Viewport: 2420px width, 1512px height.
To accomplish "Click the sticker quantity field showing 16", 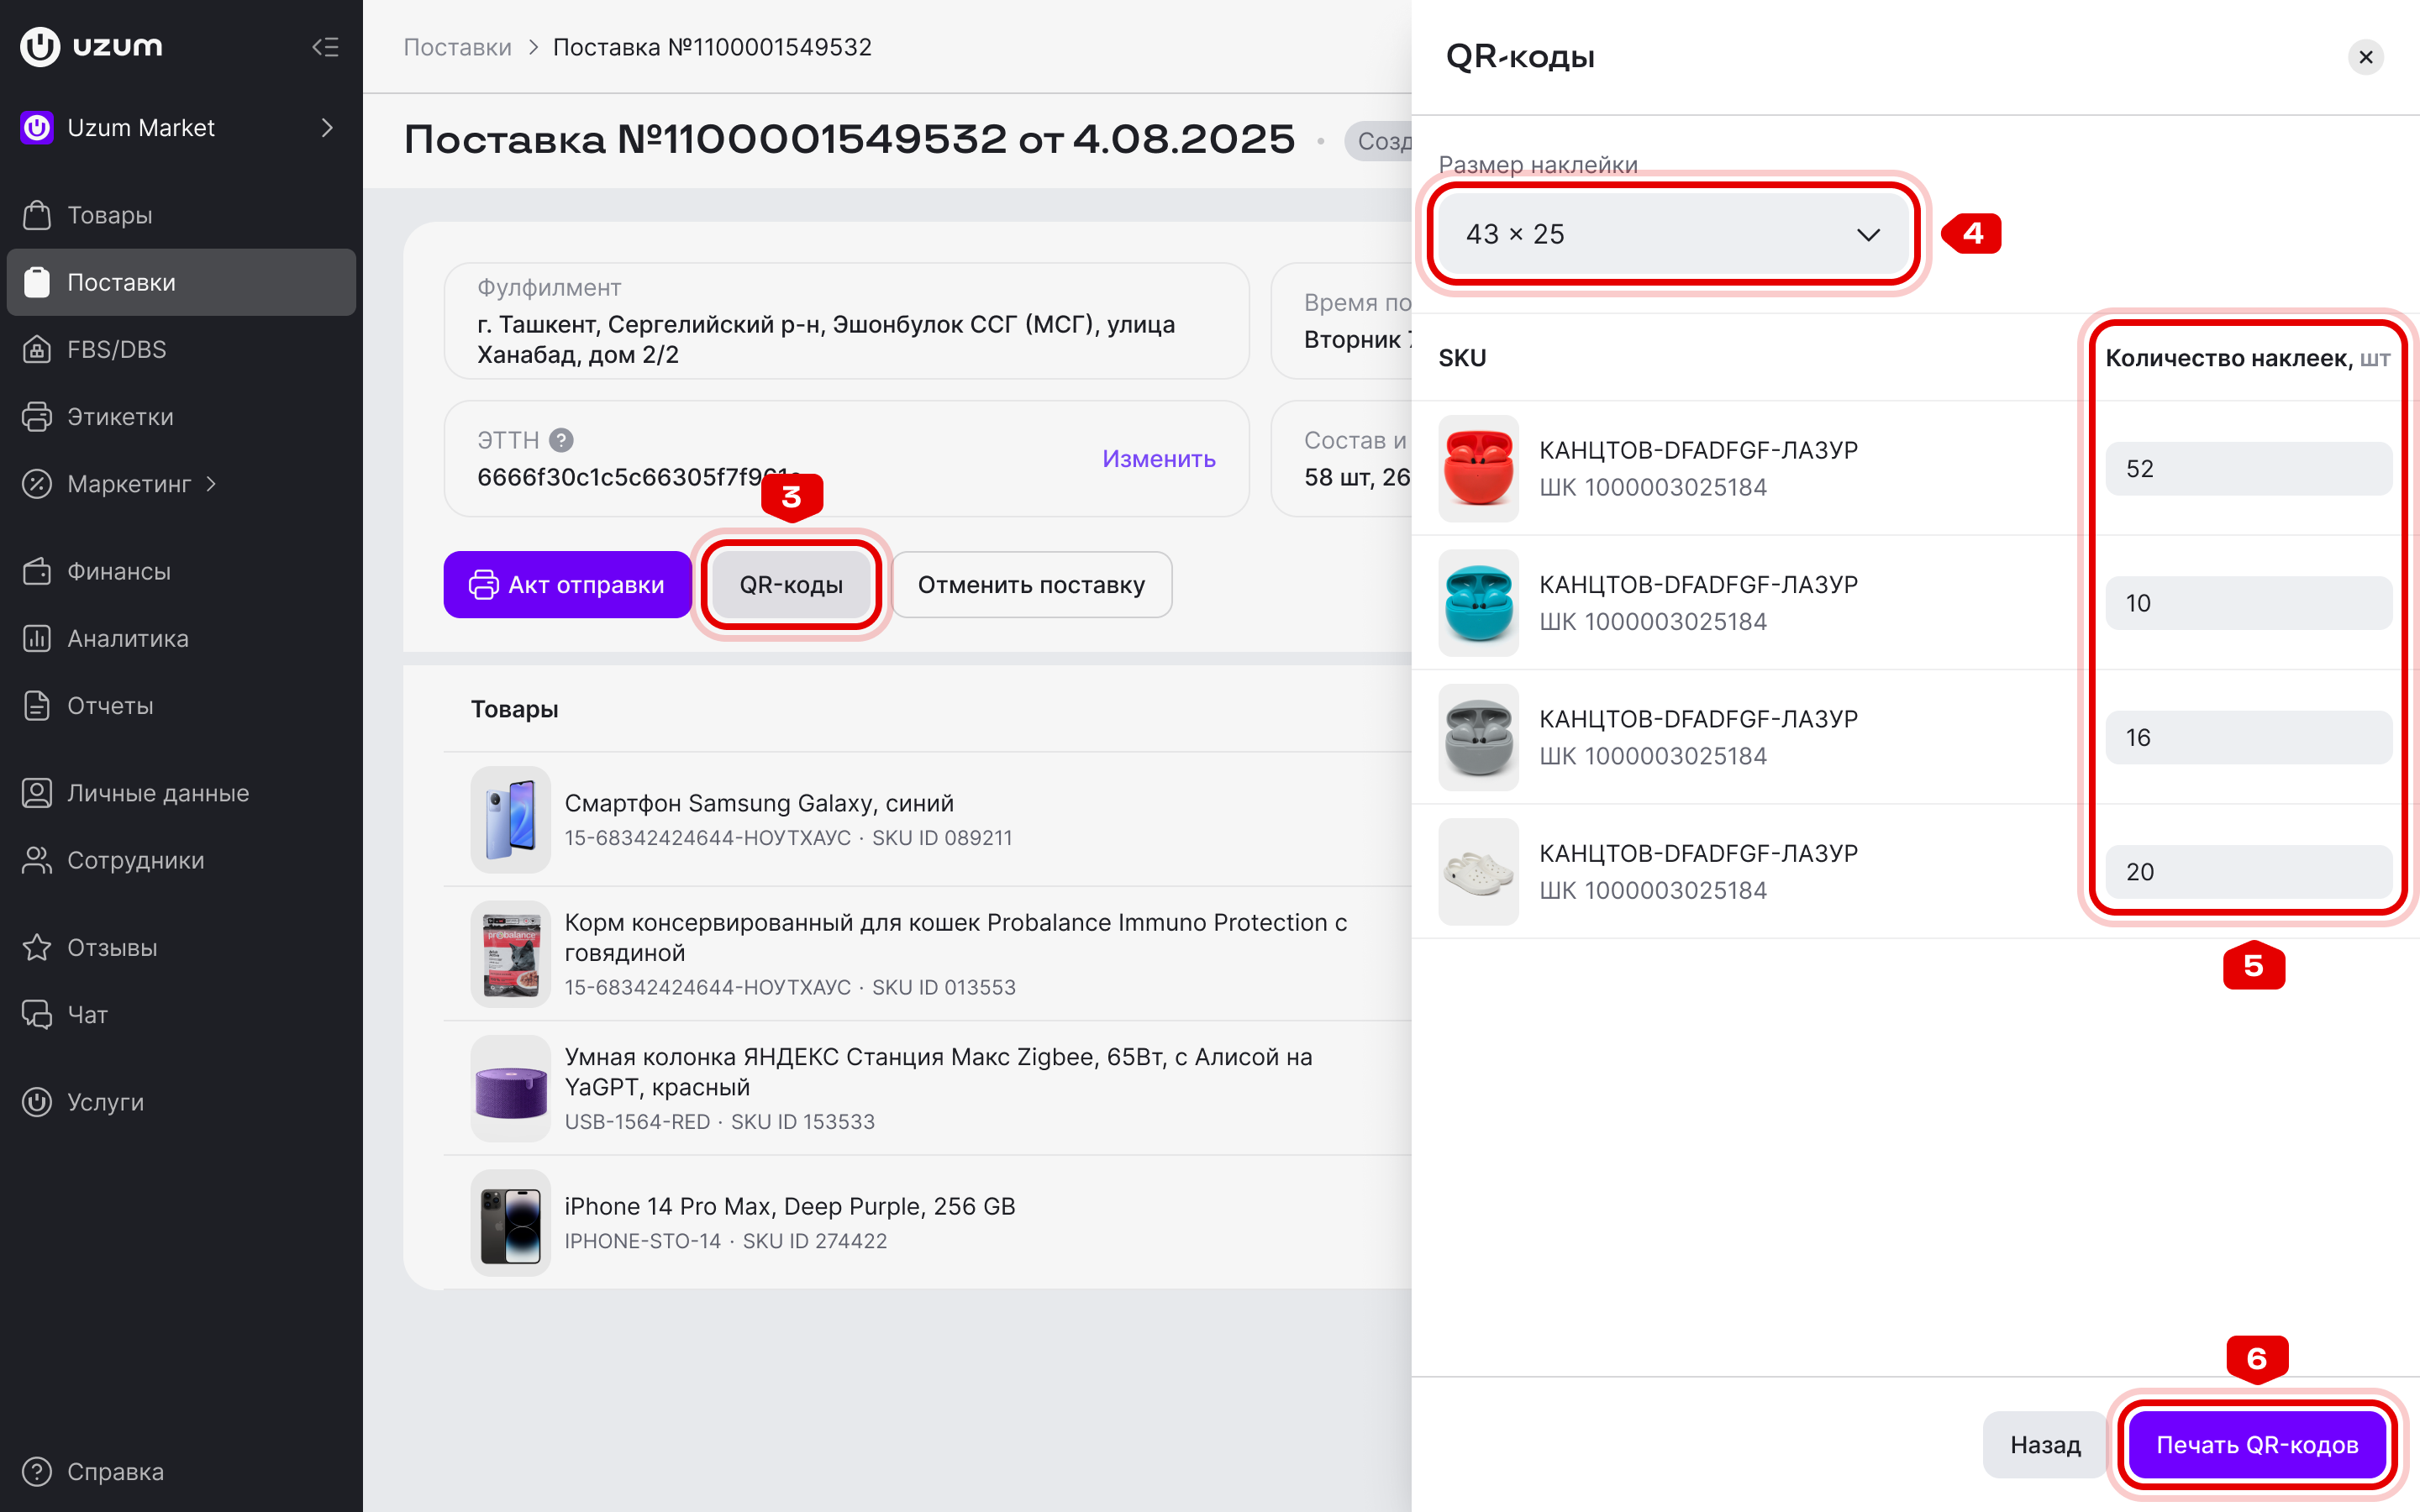I will click(2247, 737).
